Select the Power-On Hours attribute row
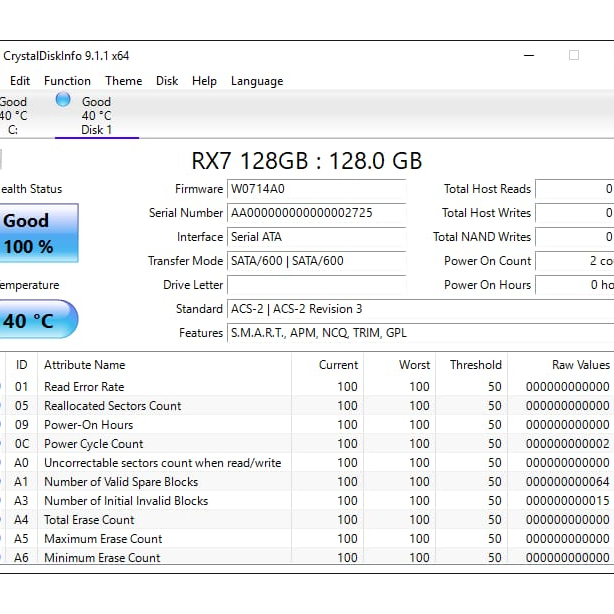The image size is (614, 614). pos(307,425)
